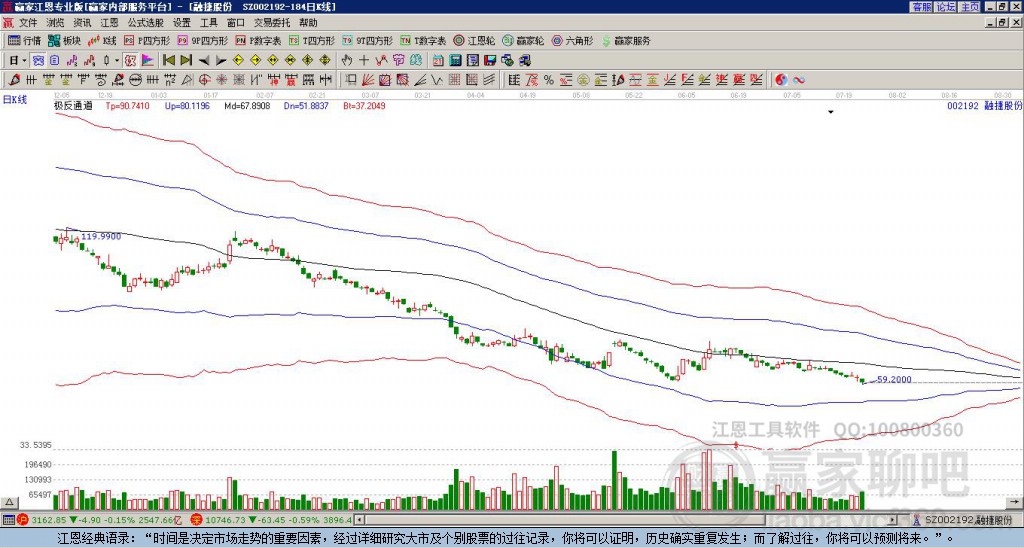Open the 浏览 menu
The height and width of the screenshot is (548, 1024).
click(55, 23)
